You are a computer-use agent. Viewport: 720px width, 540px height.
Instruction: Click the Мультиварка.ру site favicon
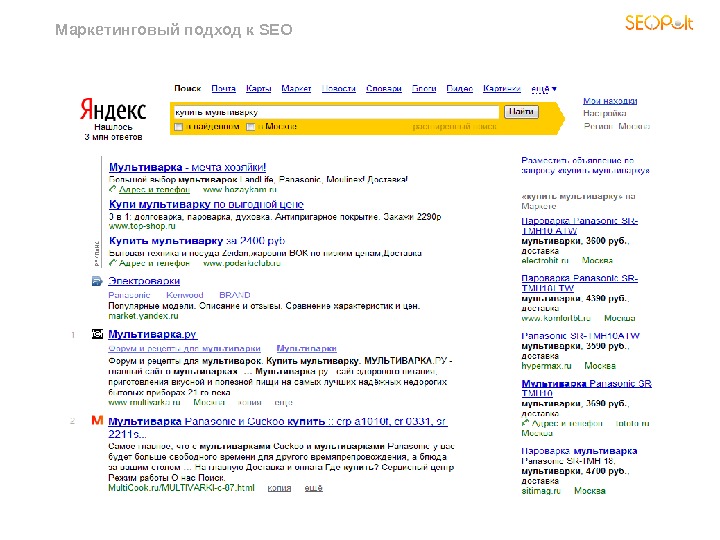[x=97, y=334]
